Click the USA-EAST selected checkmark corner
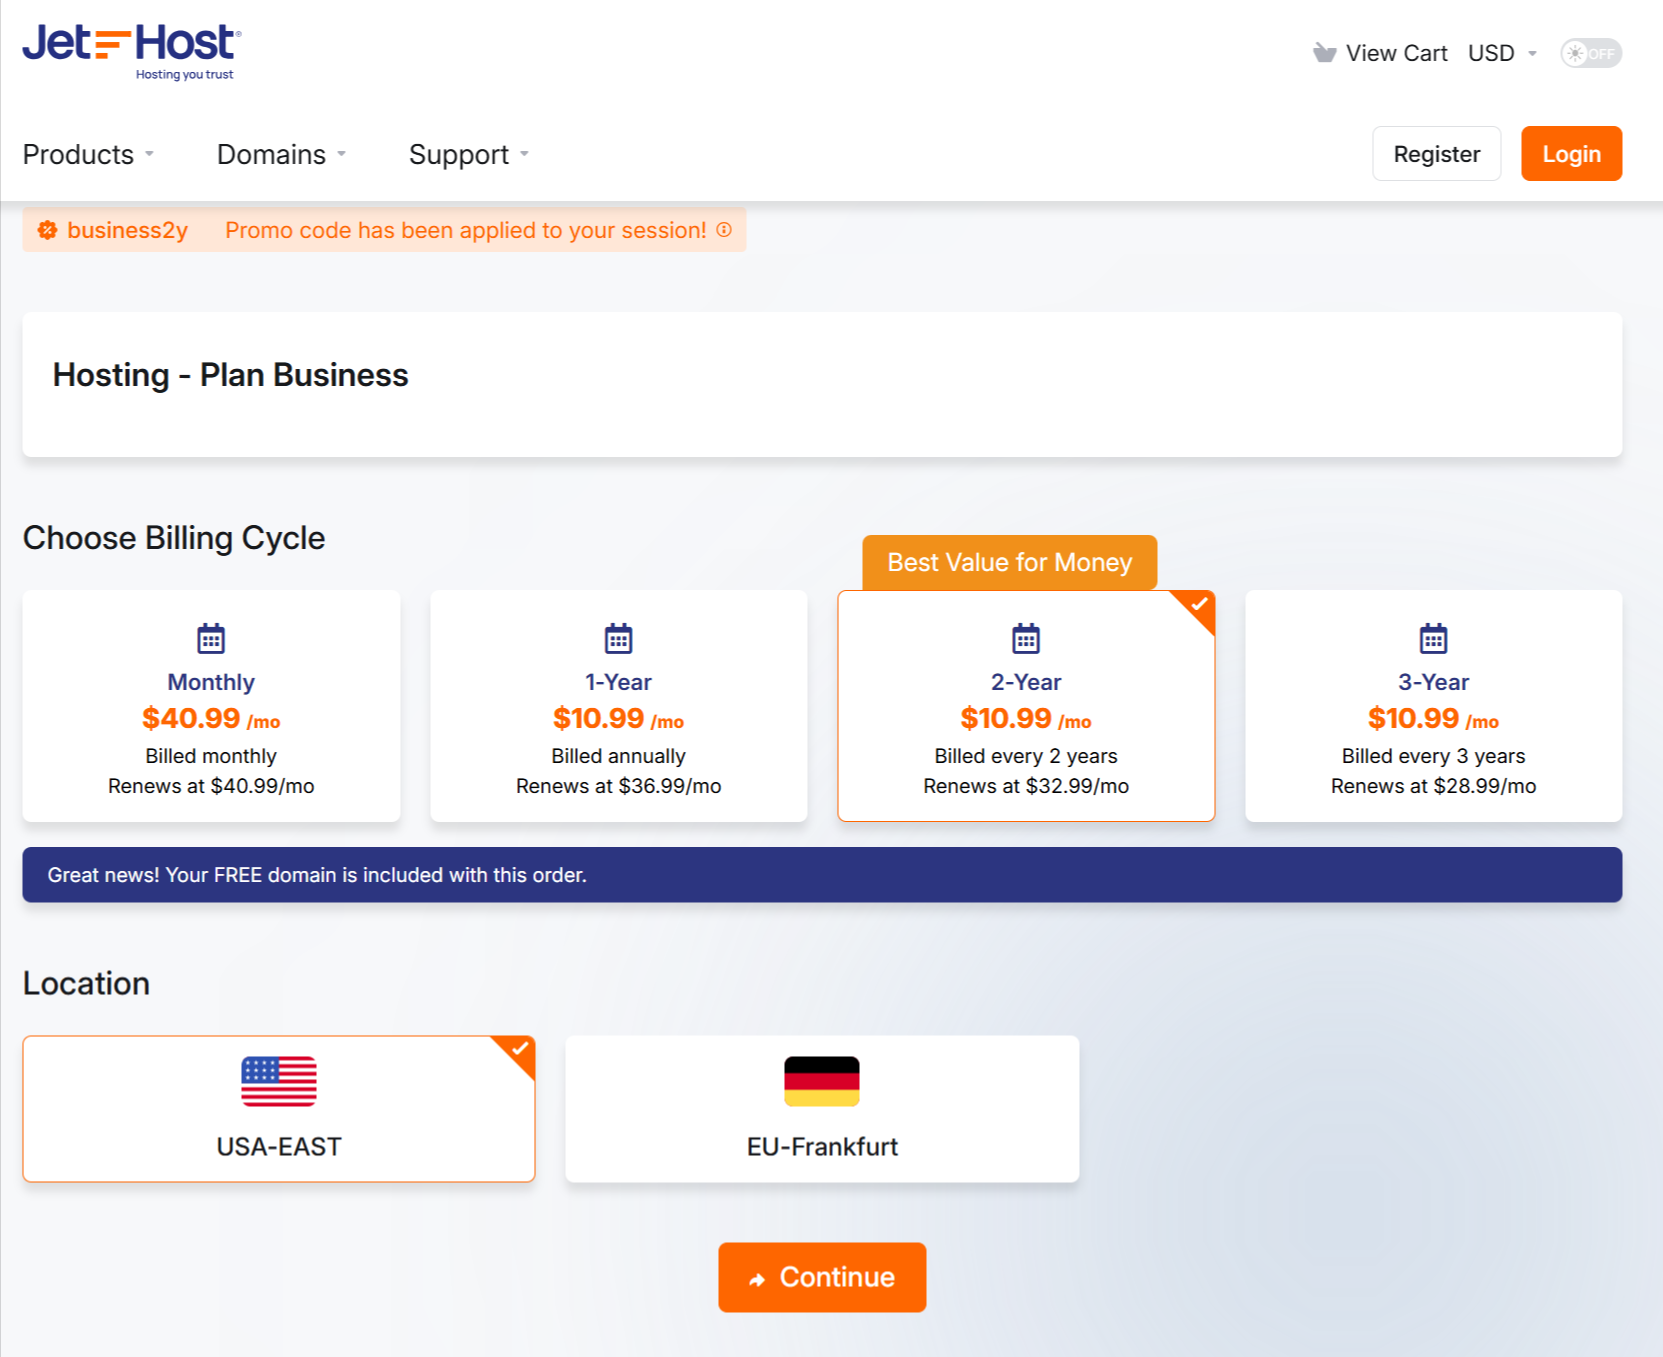The height and width of the screenshot is (1357, 1663). (518, 1051)
